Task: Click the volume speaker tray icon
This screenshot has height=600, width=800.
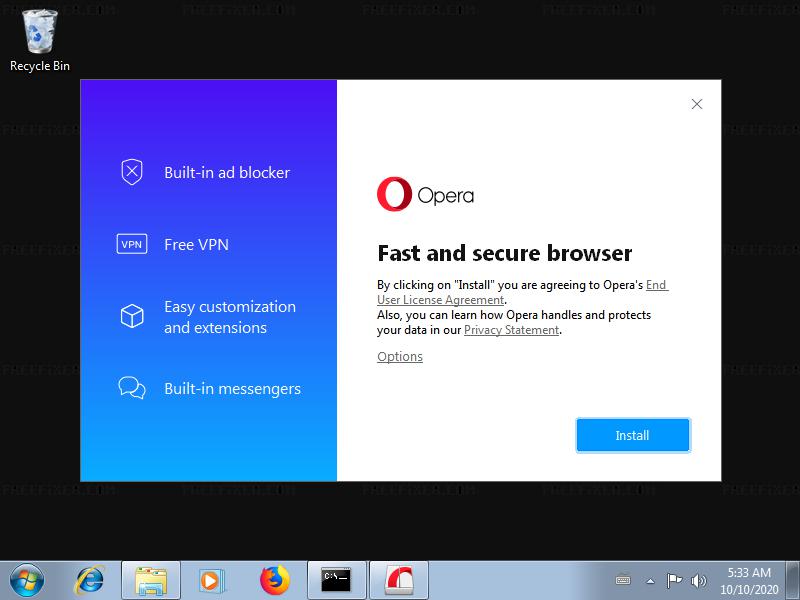Action: point(698,580)
